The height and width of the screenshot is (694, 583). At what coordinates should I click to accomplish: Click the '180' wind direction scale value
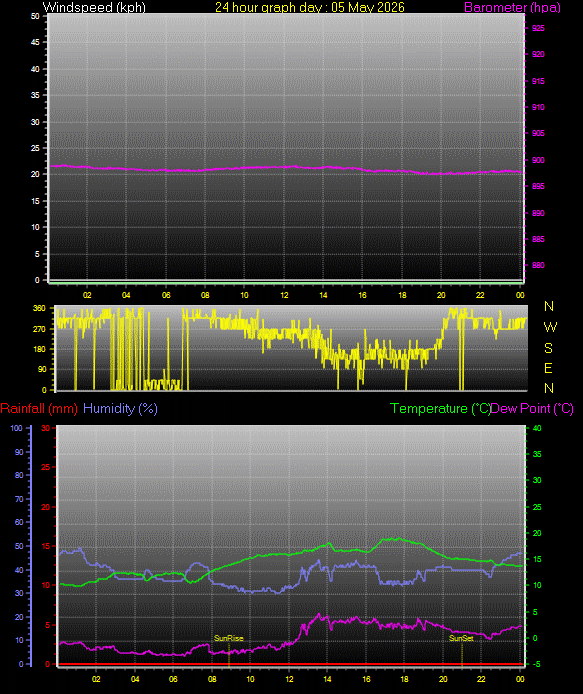tap(39, 349)
